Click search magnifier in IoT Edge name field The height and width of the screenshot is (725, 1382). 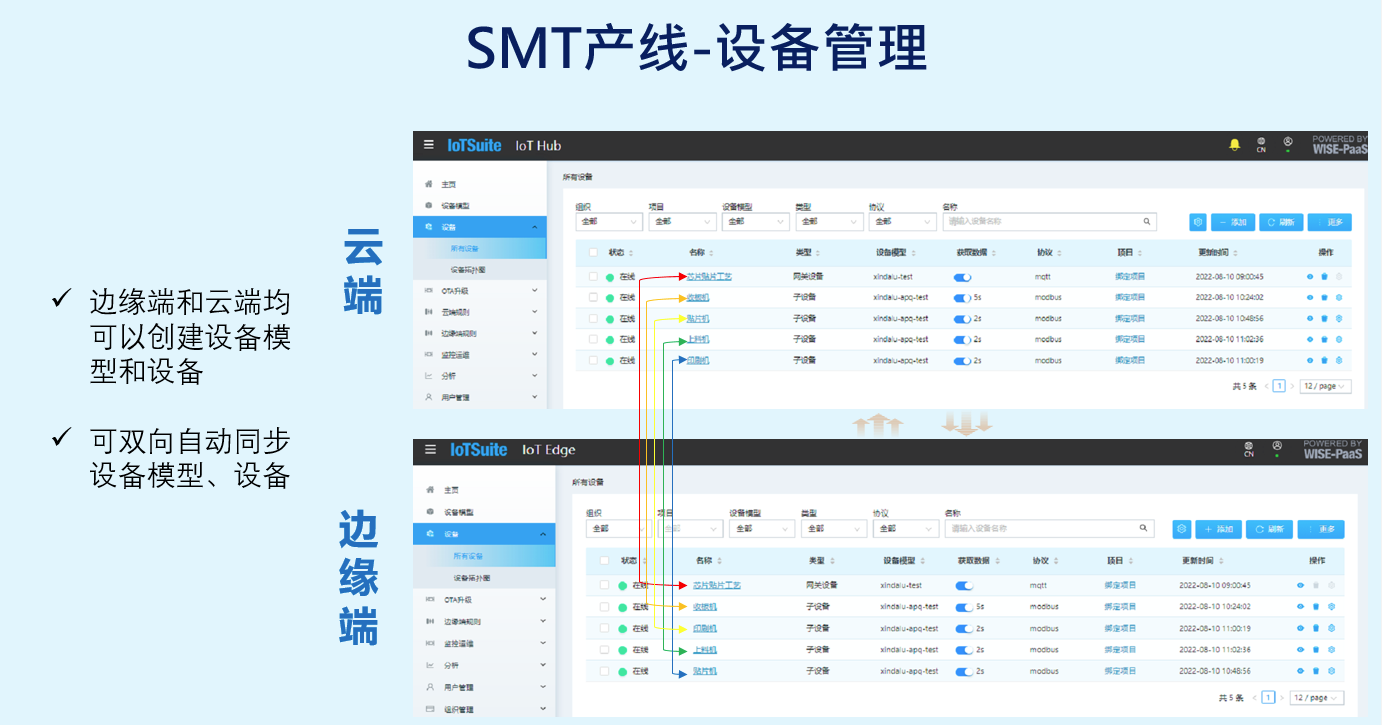[1144, 528]
